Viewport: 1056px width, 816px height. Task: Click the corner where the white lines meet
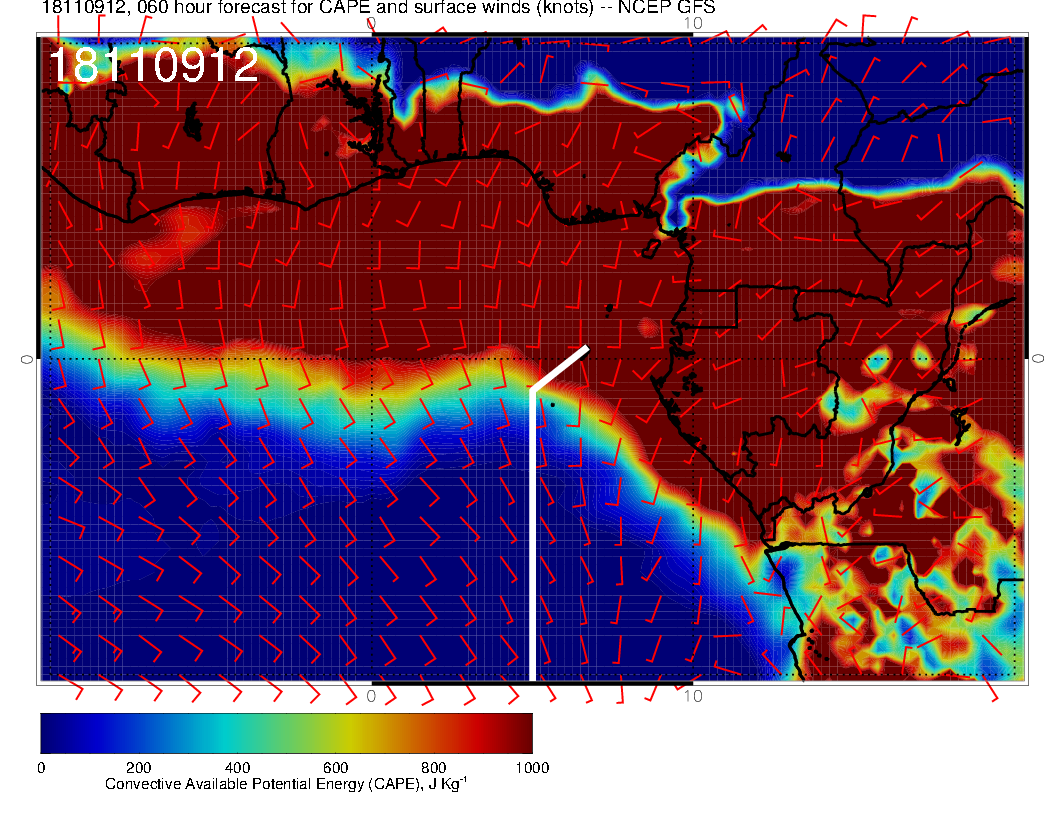(x=532, y=390)
